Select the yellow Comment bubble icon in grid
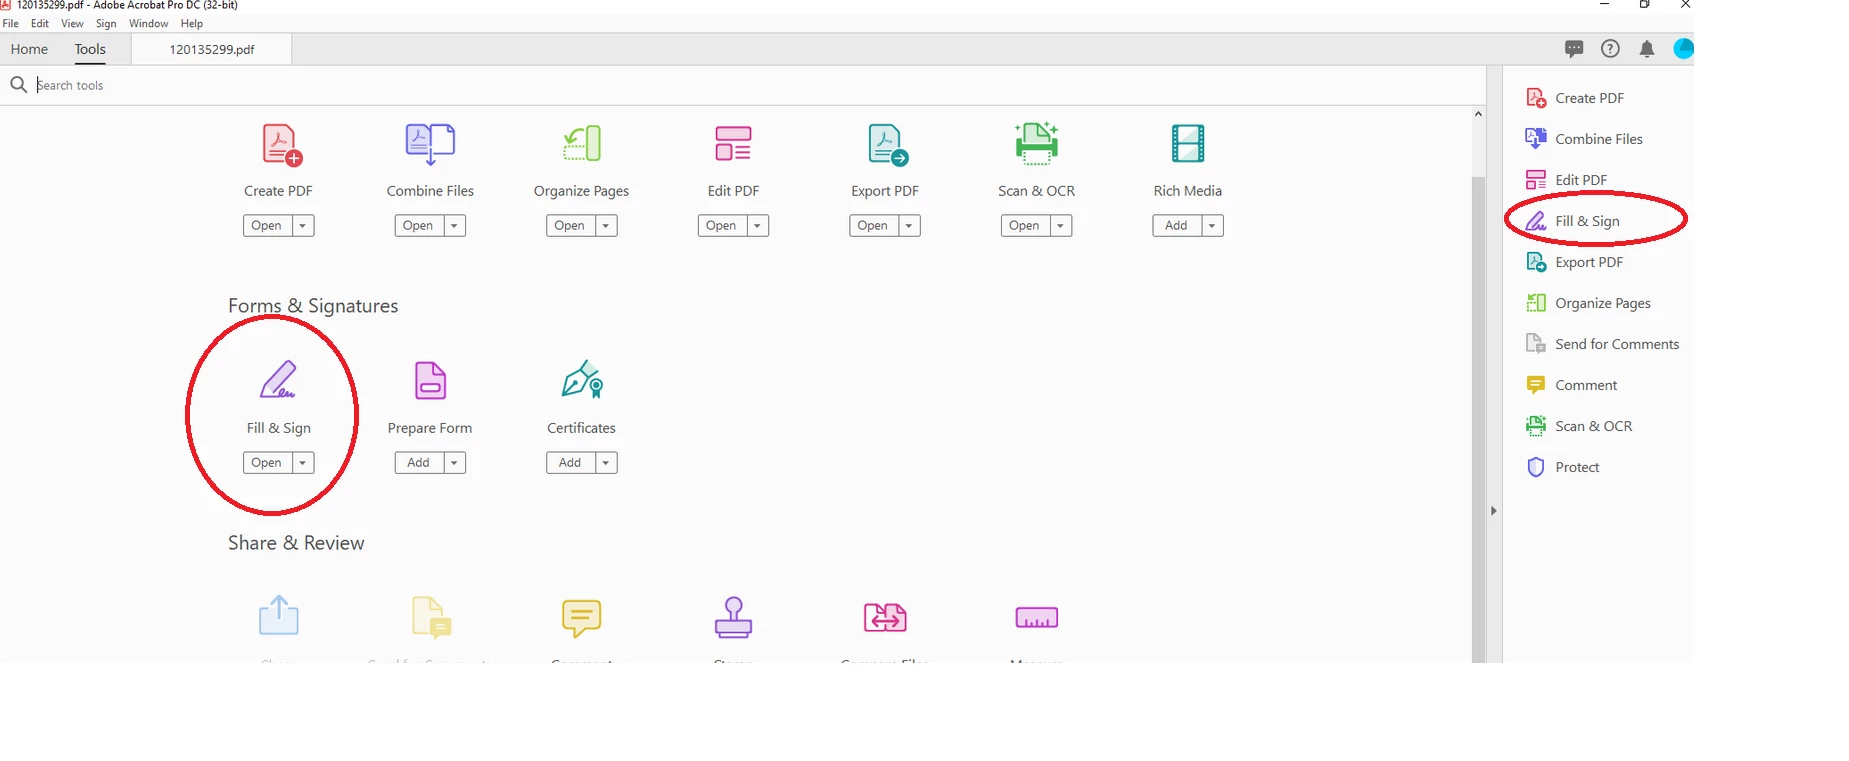Viewport: 1849px width, 761px height. coord(581,618)
